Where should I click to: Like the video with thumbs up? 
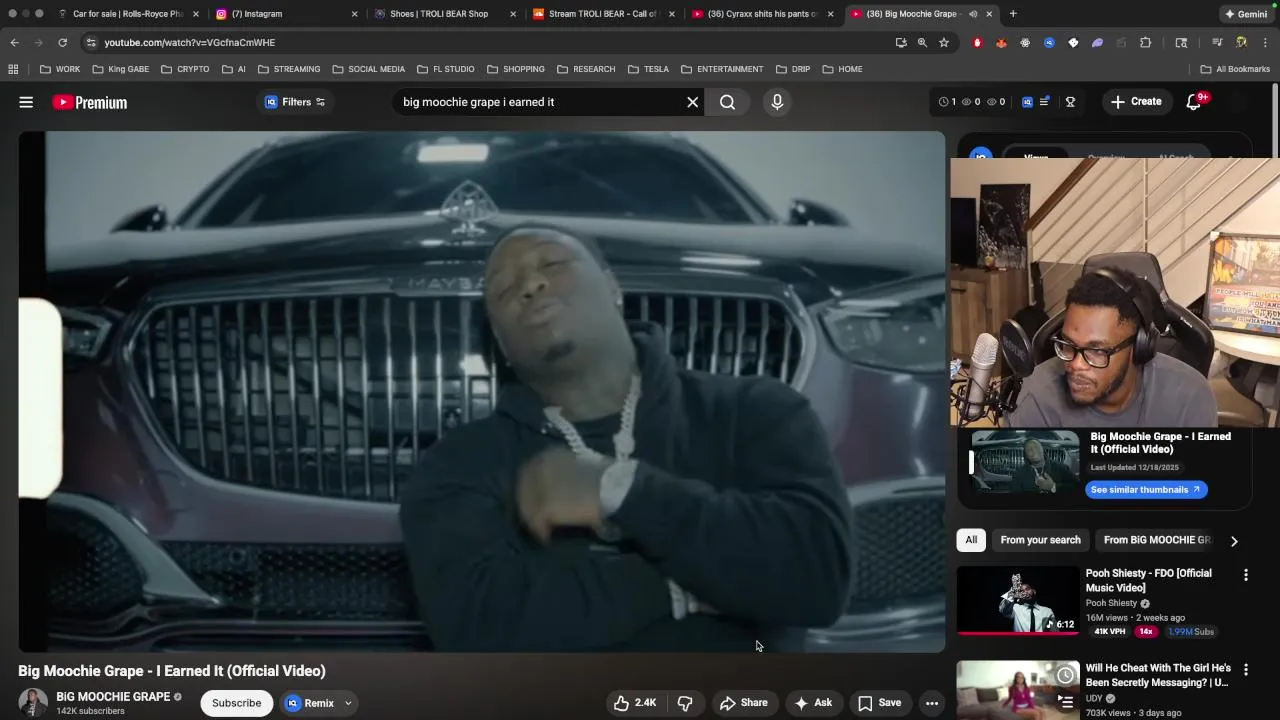[635, 703]
